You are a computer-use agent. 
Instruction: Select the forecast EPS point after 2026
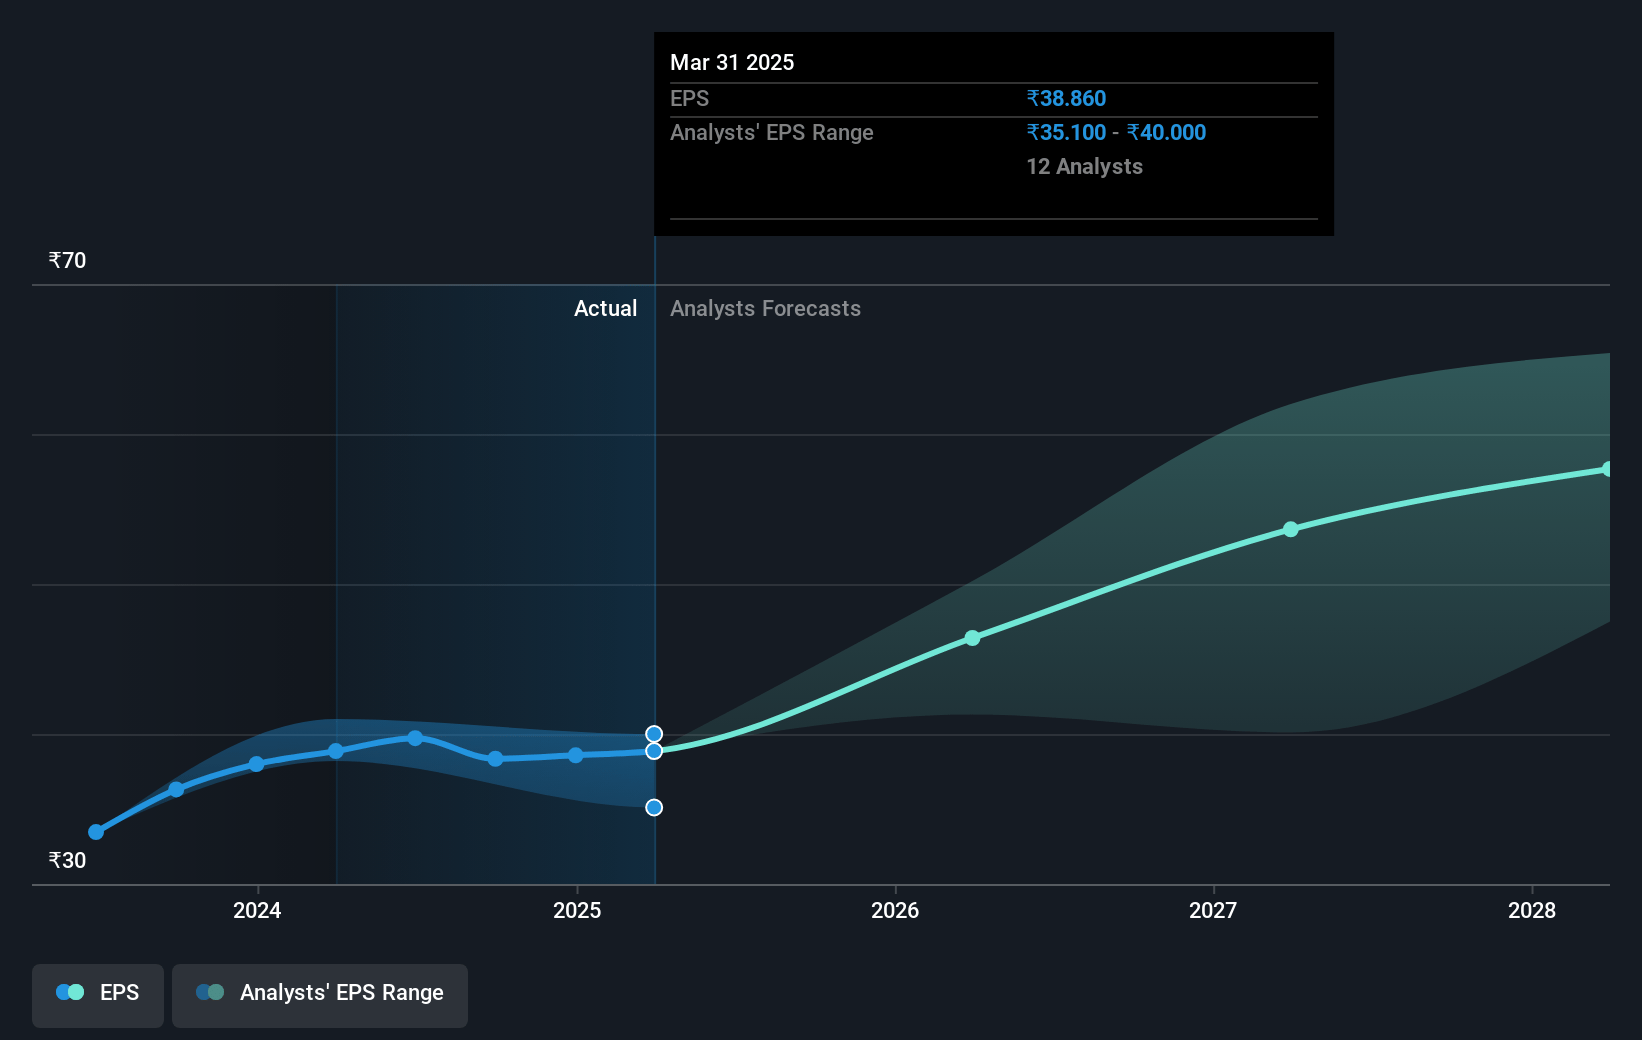[x=972, y=638]
